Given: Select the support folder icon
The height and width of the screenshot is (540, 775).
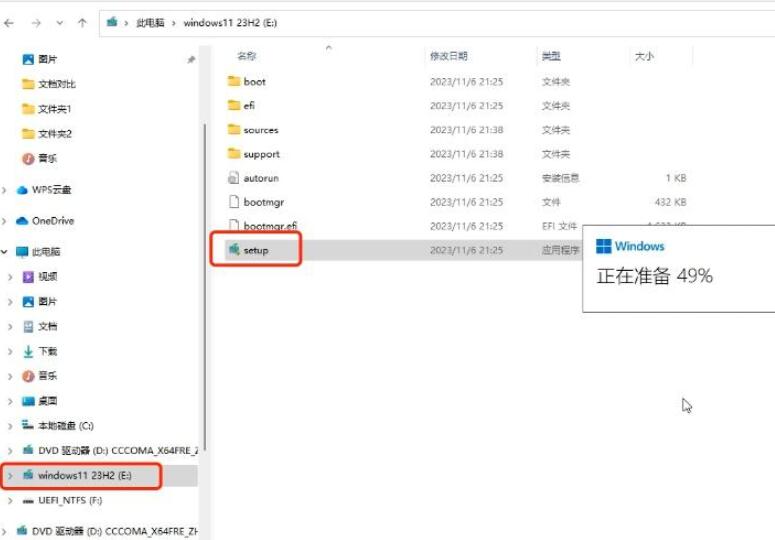Looking at the screenshot, I should click(x=234, y=154).
